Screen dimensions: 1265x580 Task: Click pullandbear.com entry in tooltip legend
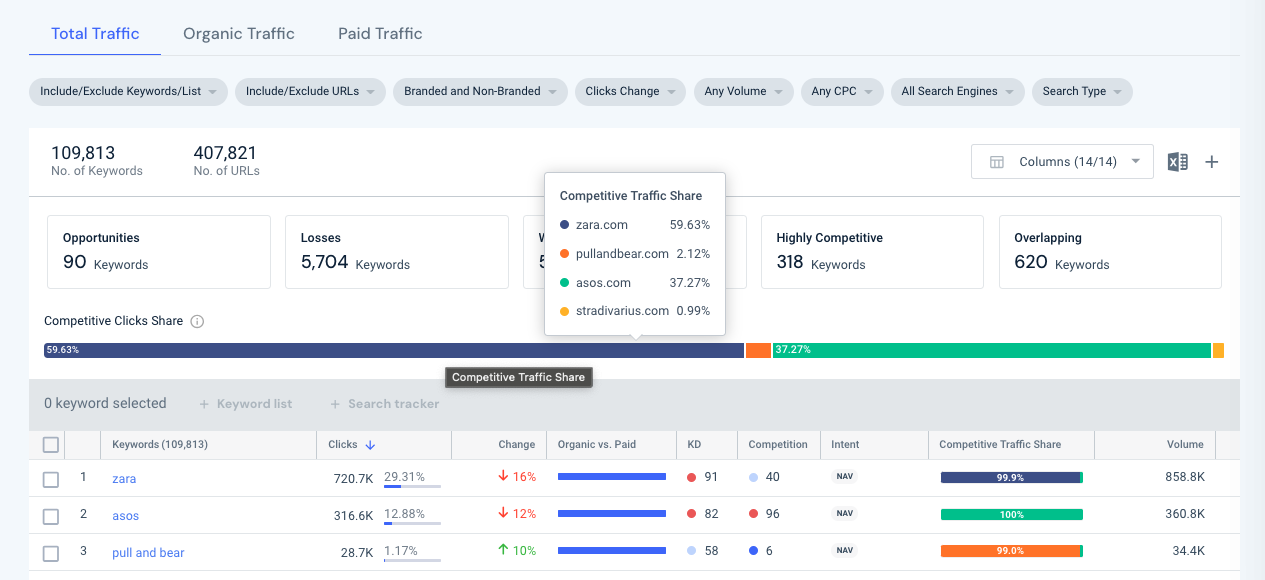(x=635, y=254)
